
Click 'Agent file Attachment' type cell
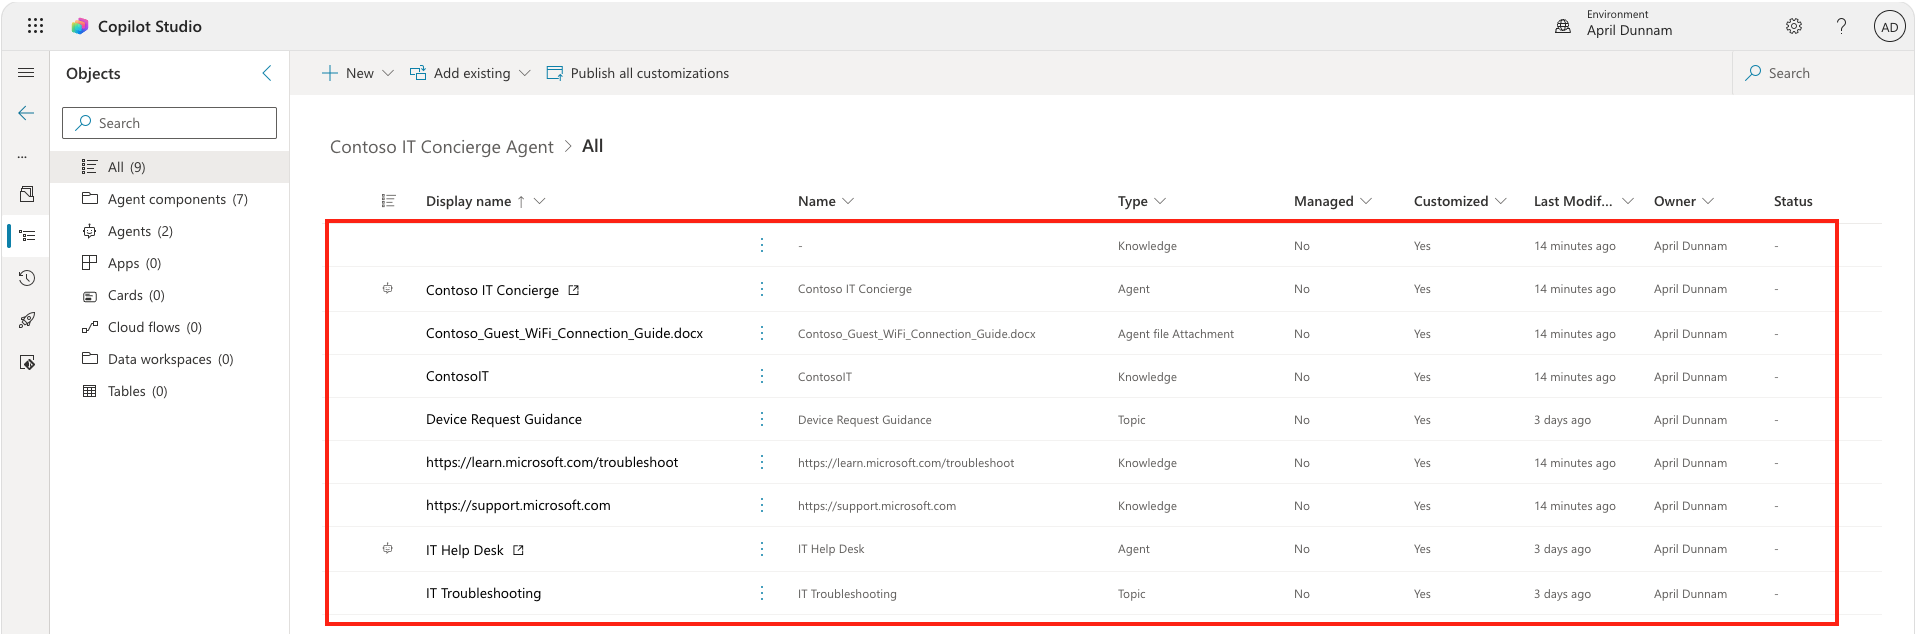pyautogui.click(x=1175, y=334)
